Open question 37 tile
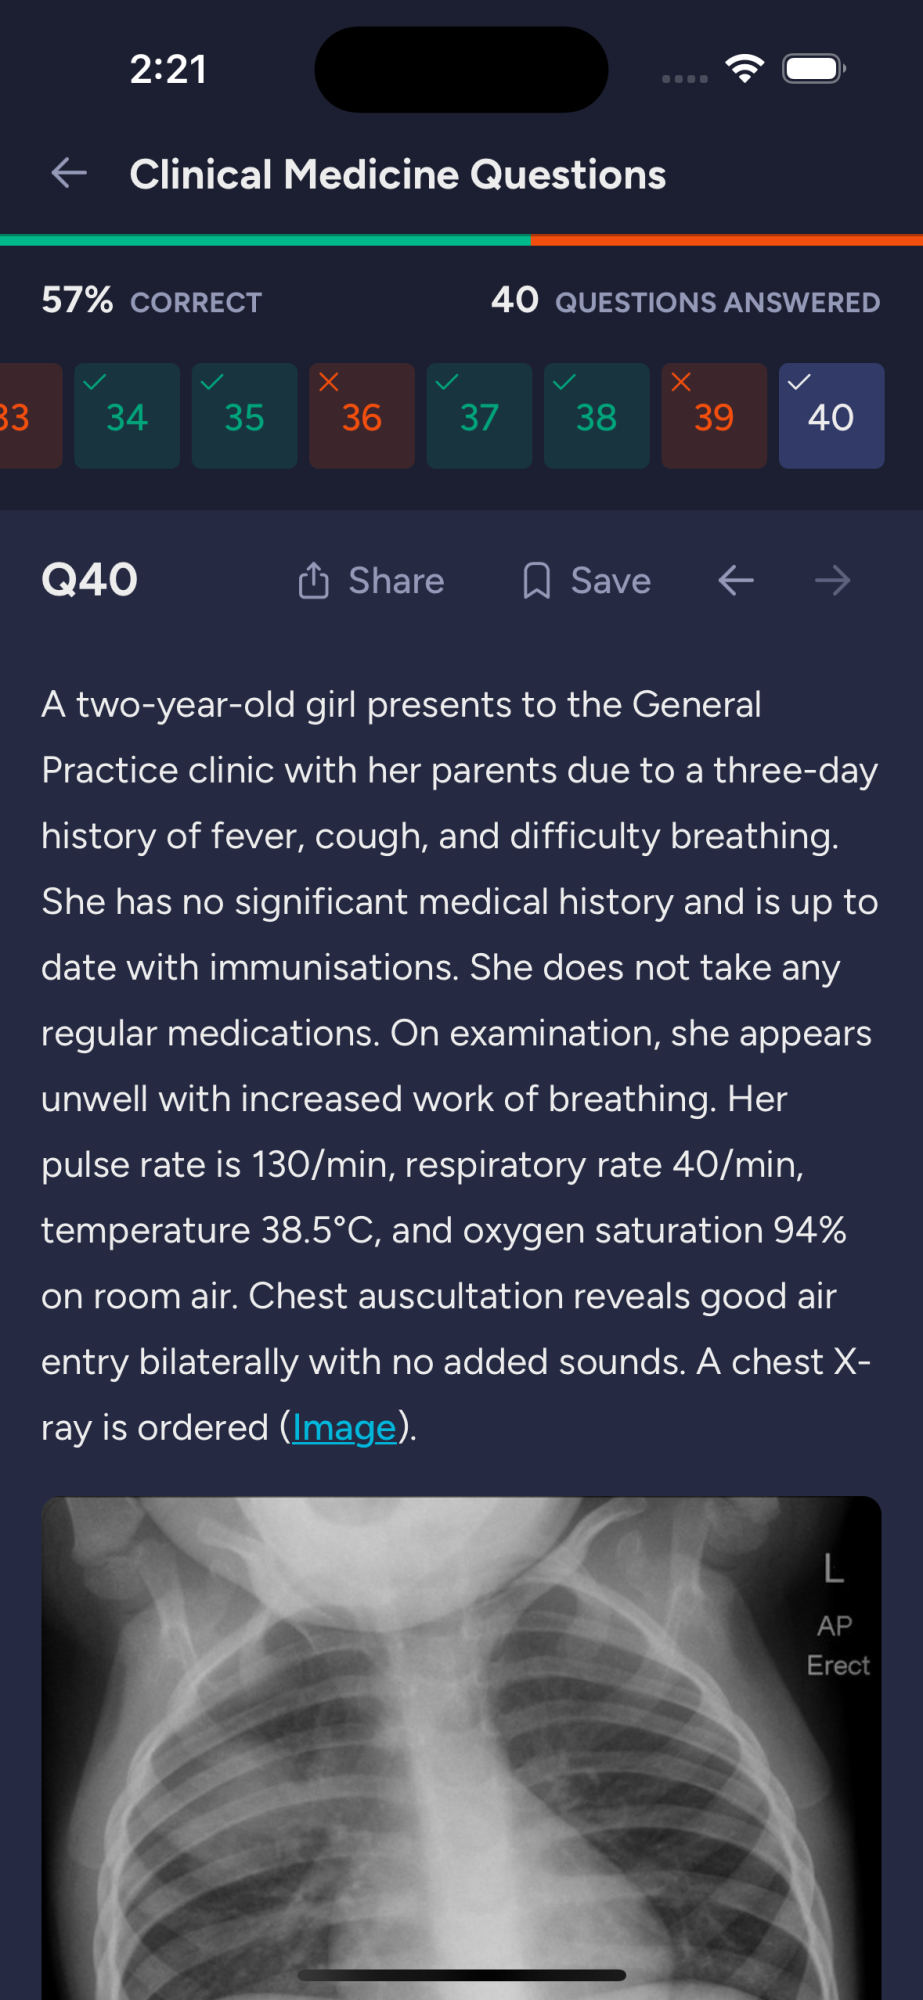The image size is (923, 2000). click(479, 416)
